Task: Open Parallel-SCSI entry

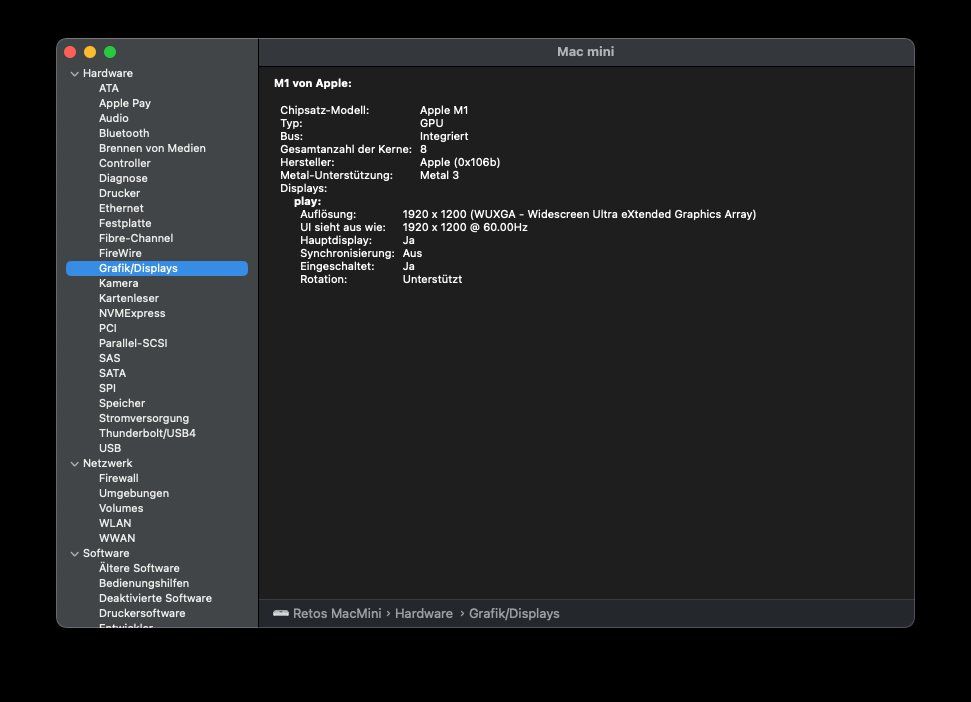Action: [133, 343]
